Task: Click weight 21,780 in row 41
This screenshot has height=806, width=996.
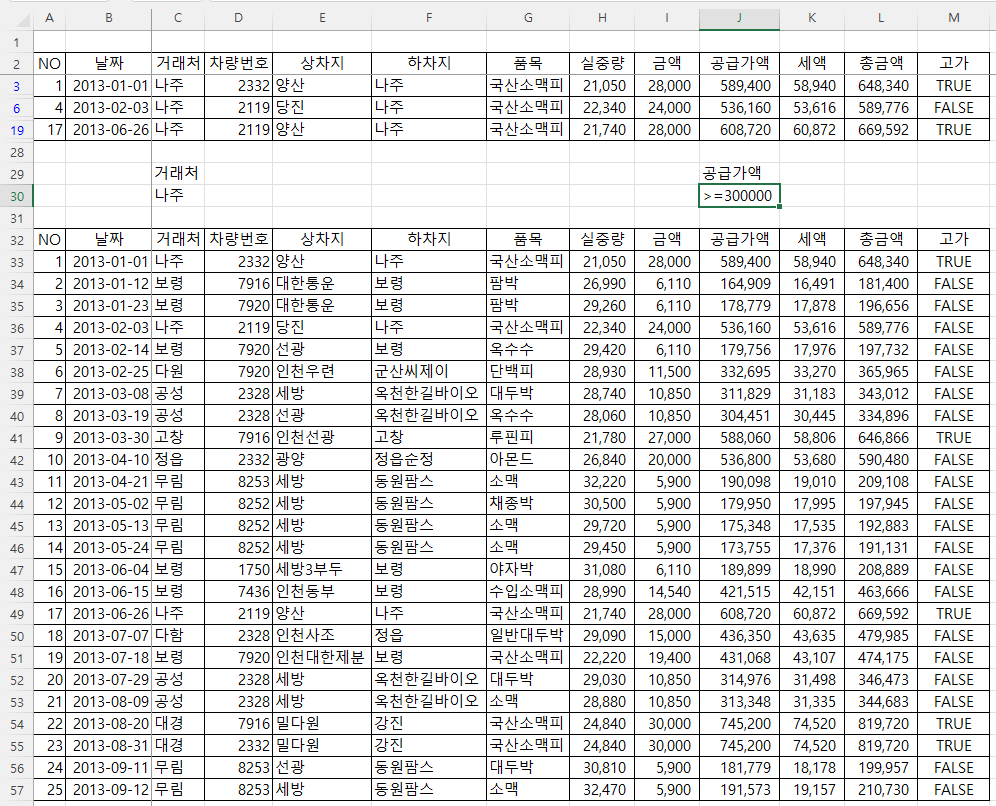Action: [x=602, y=438]
